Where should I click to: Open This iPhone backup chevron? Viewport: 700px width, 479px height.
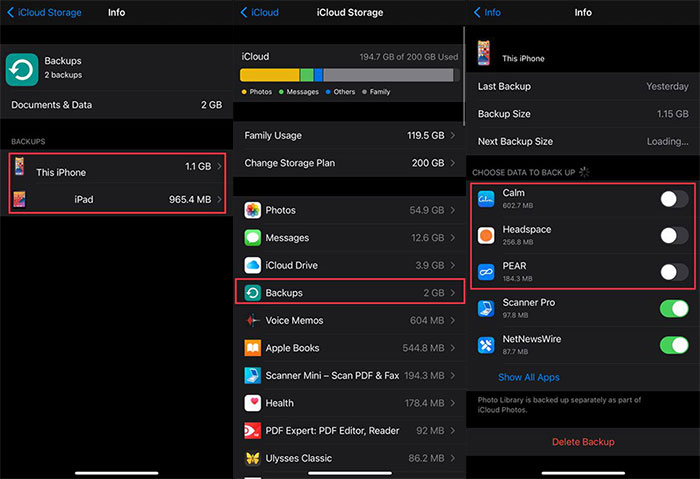(220, 166)
